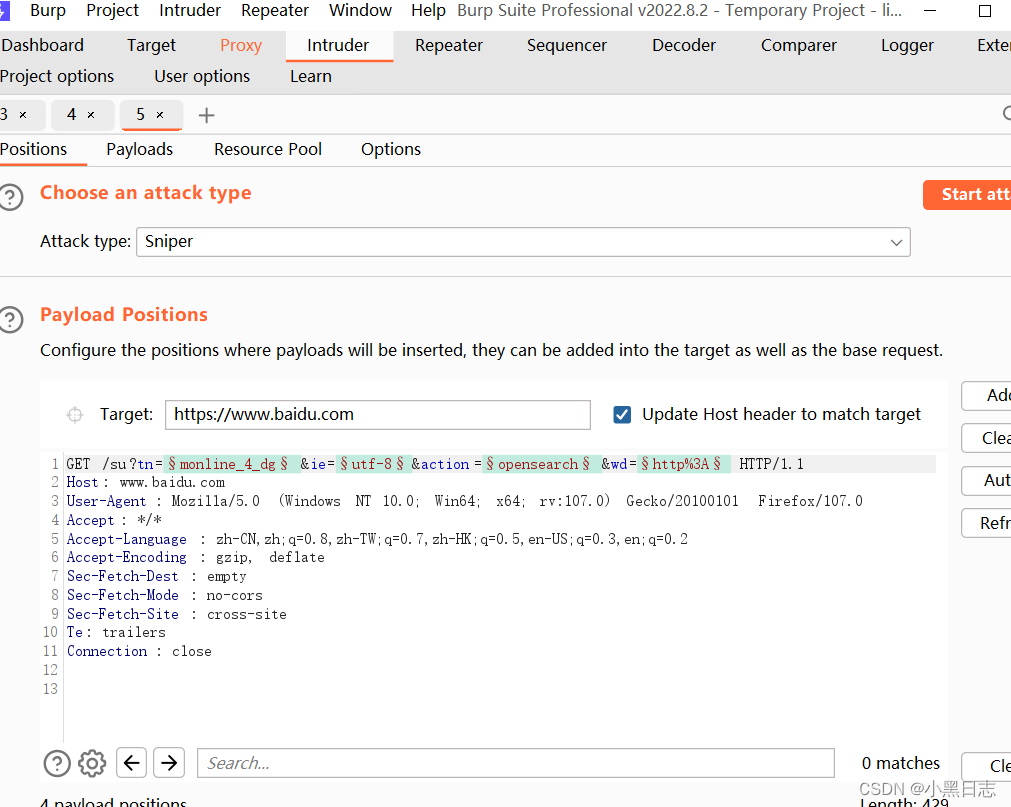Switch to the Proxy tab
The height and width of the screenshot is (807, 1011).
[x=240, y=45]
